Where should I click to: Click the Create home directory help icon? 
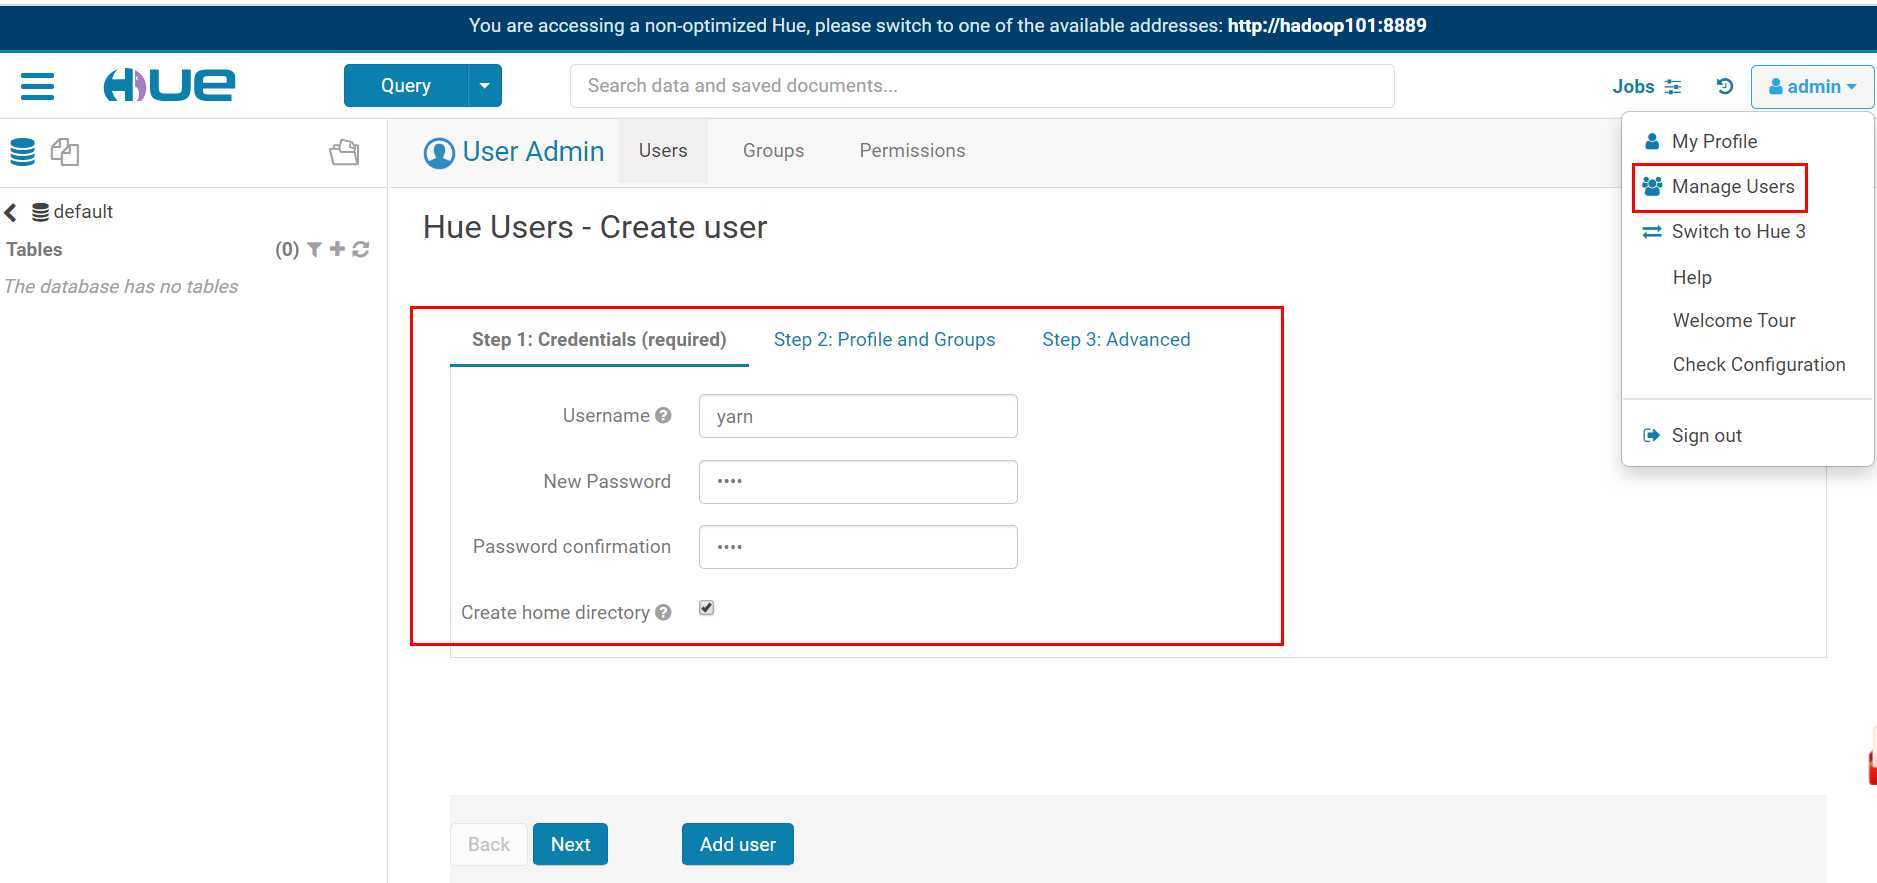[663, 613]
